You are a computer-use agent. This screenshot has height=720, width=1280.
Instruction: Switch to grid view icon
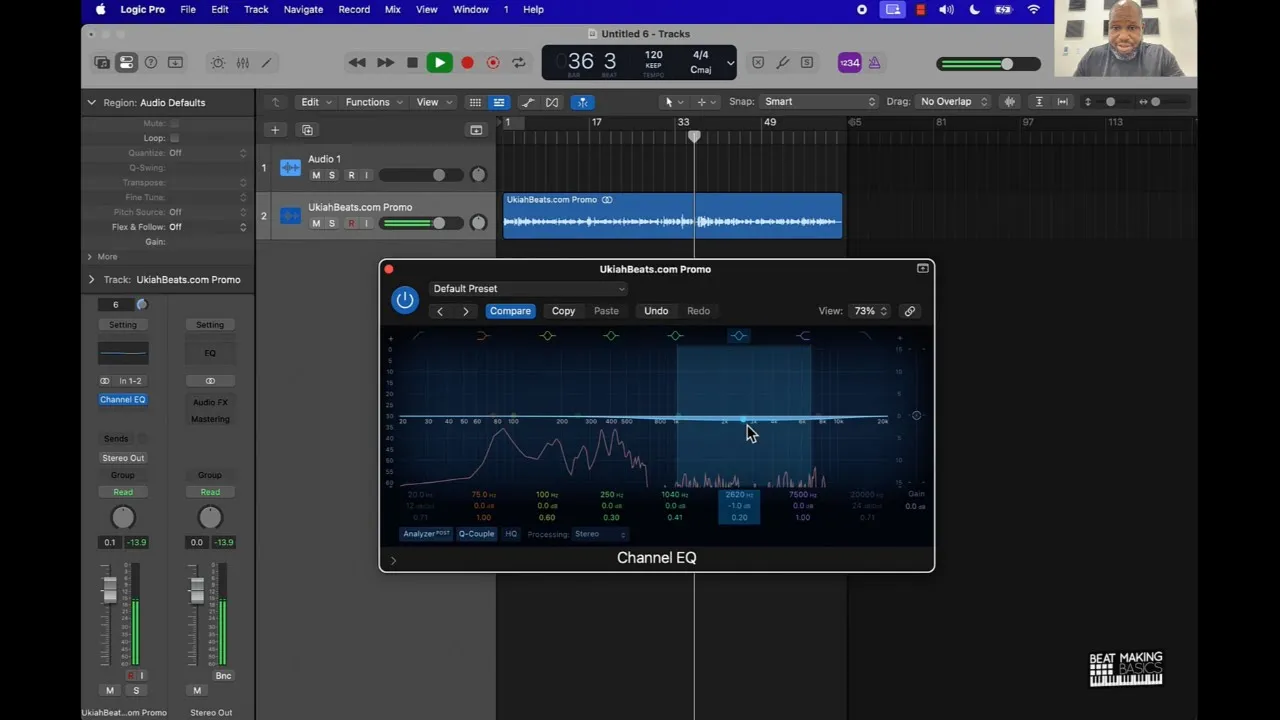click(475, 102)
